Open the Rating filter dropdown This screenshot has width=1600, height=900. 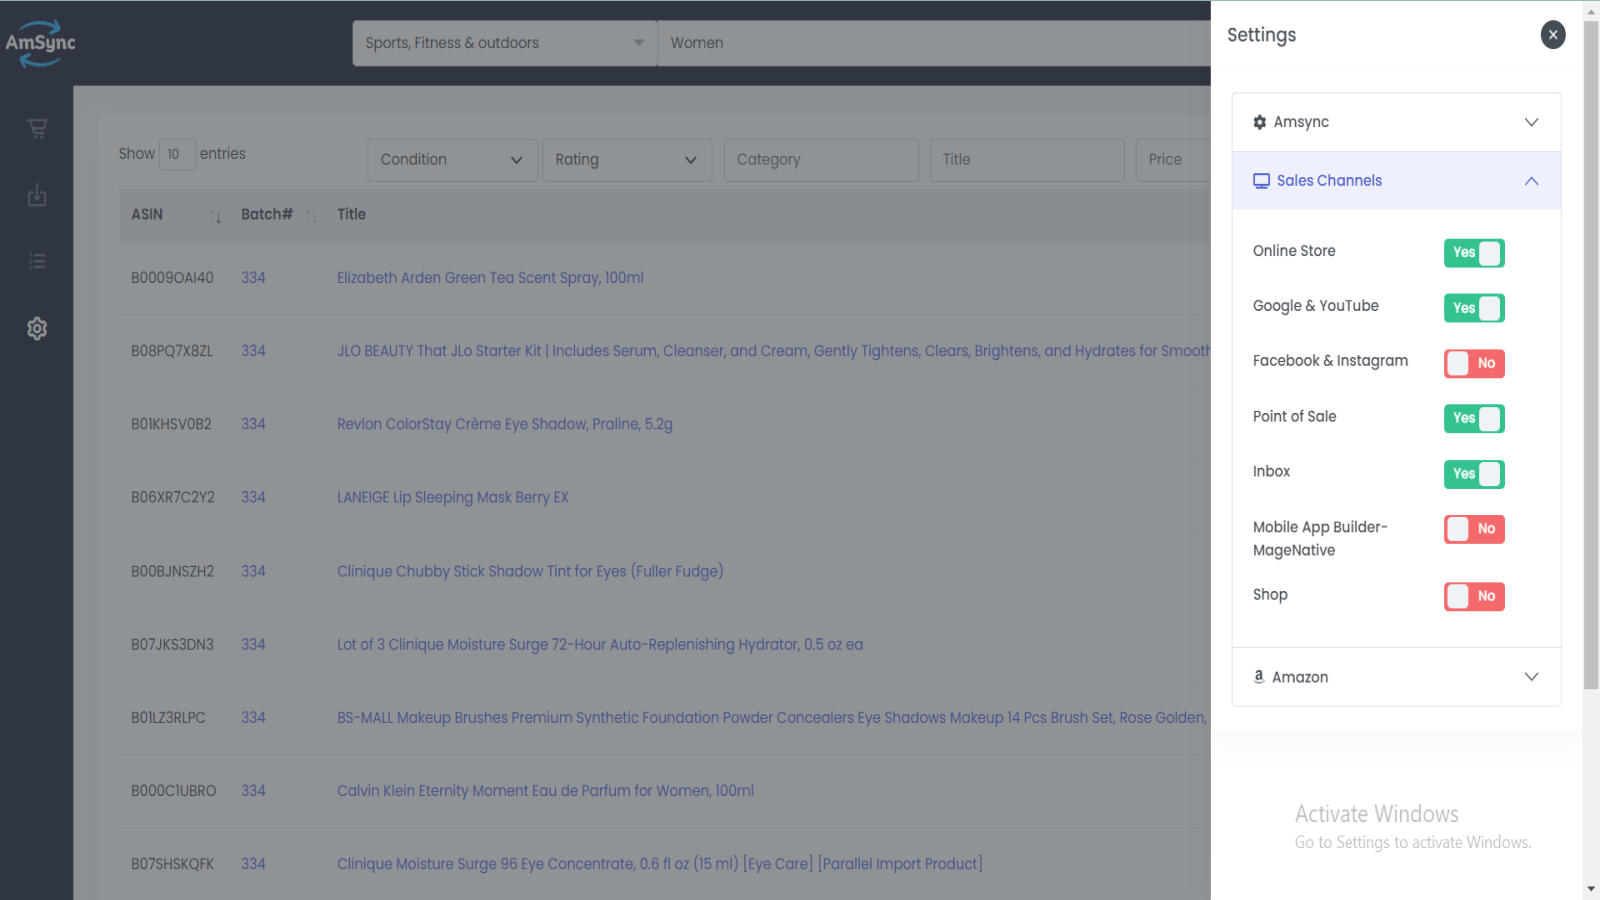tap(627, 160)
